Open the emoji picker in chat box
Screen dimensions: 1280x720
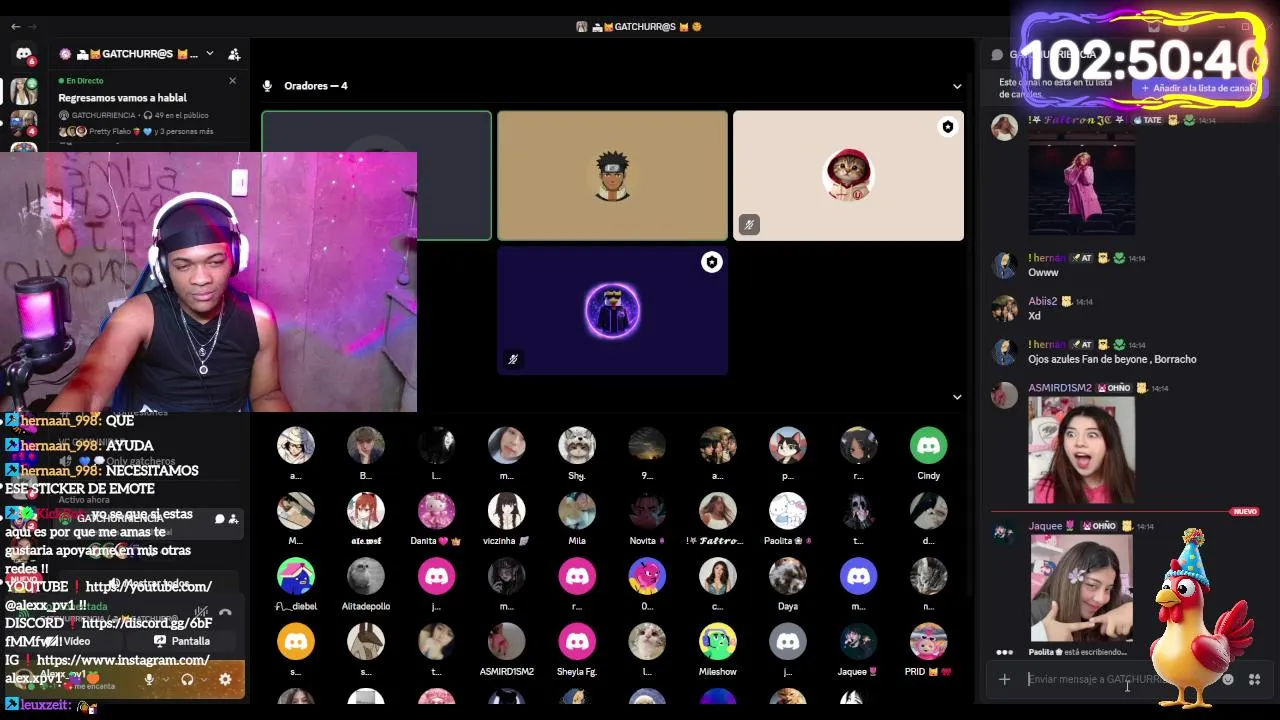[x=1228, y=680]
